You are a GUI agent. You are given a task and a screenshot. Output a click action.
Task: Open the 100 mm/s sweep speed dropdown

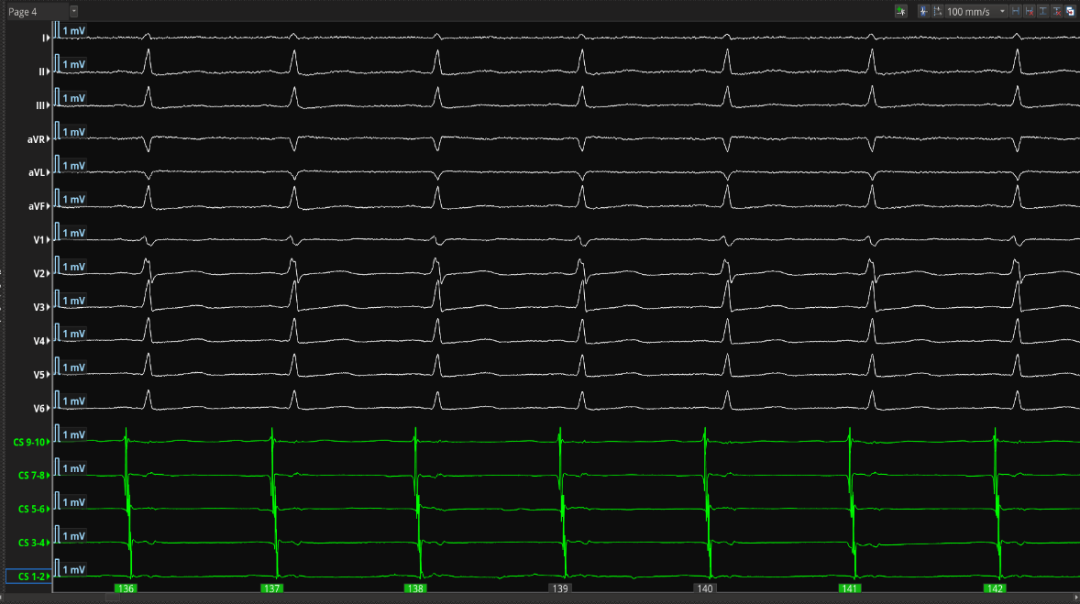tap(1002, 11)
